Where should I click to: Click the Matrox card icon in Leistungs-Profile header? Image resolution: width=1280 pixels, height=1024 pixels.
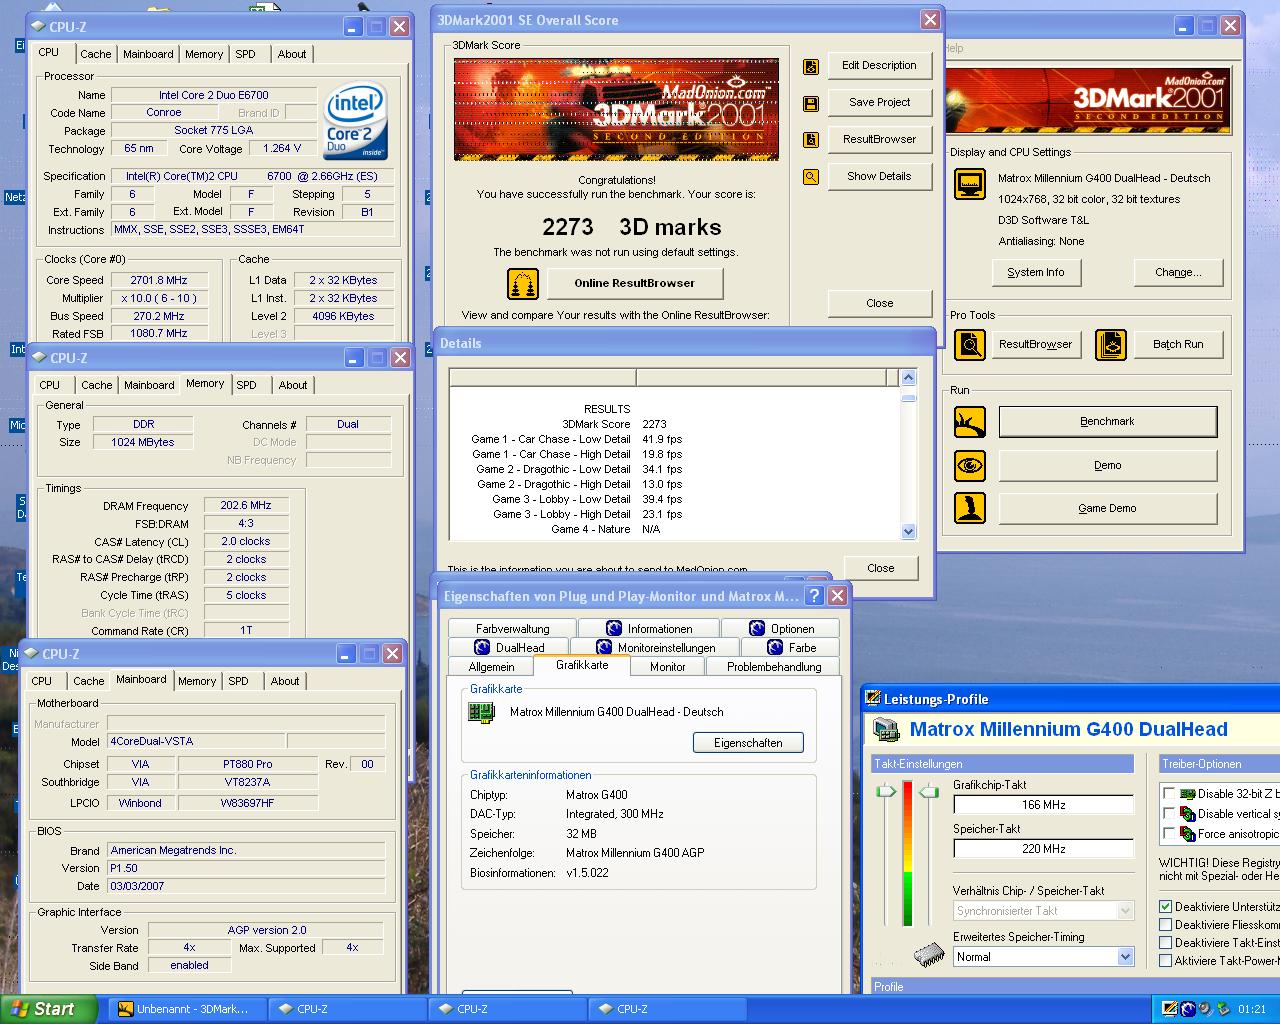(x=886, y=730)
